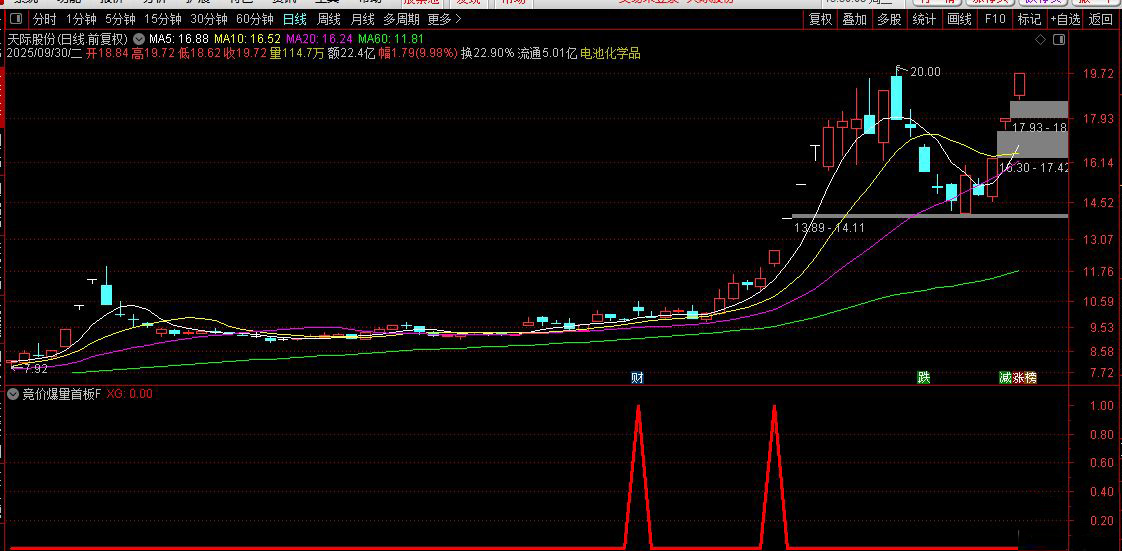
Task: Click the 跌 event marker
Action: [924, 378]
